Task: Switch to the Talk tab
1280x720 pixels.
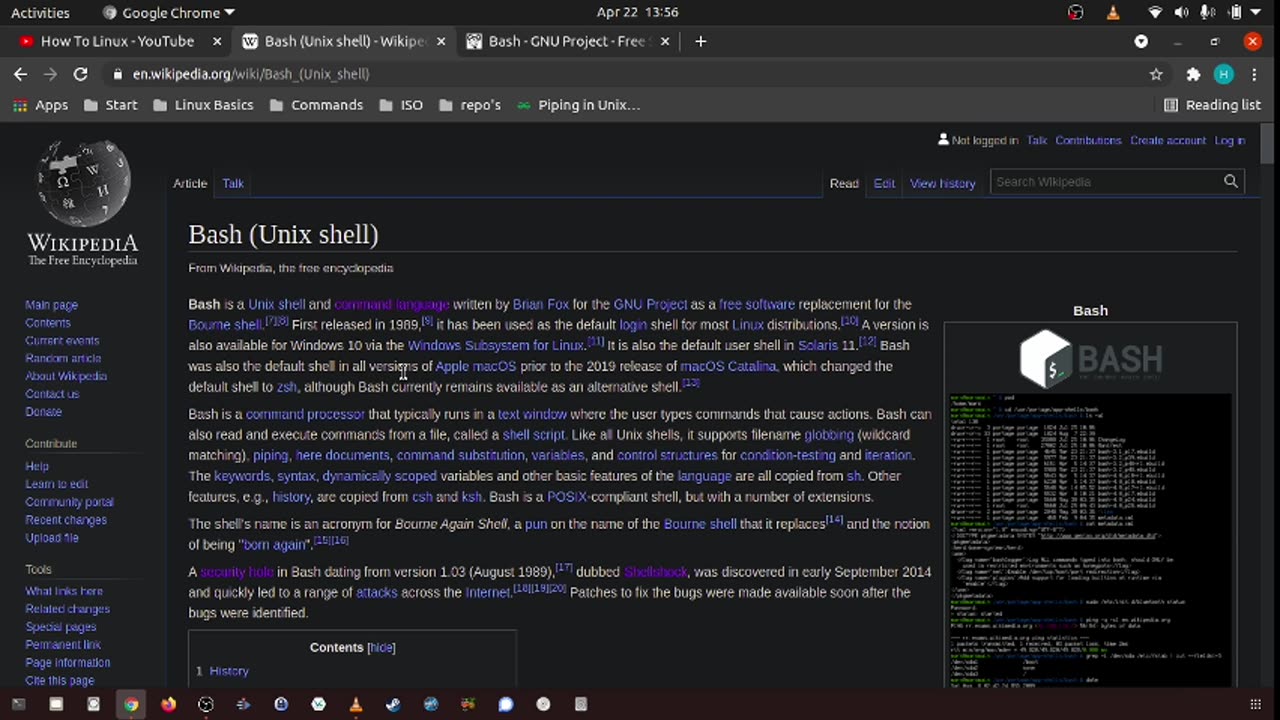Action: tap(233, 183)
